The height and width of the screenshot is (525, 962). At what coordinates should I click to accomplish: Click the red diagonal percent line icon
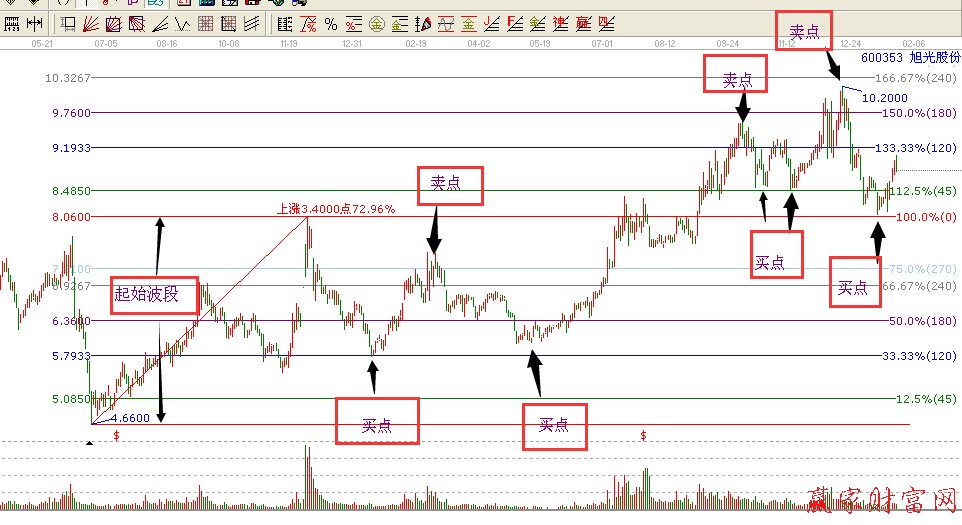(x=308, y=23)
